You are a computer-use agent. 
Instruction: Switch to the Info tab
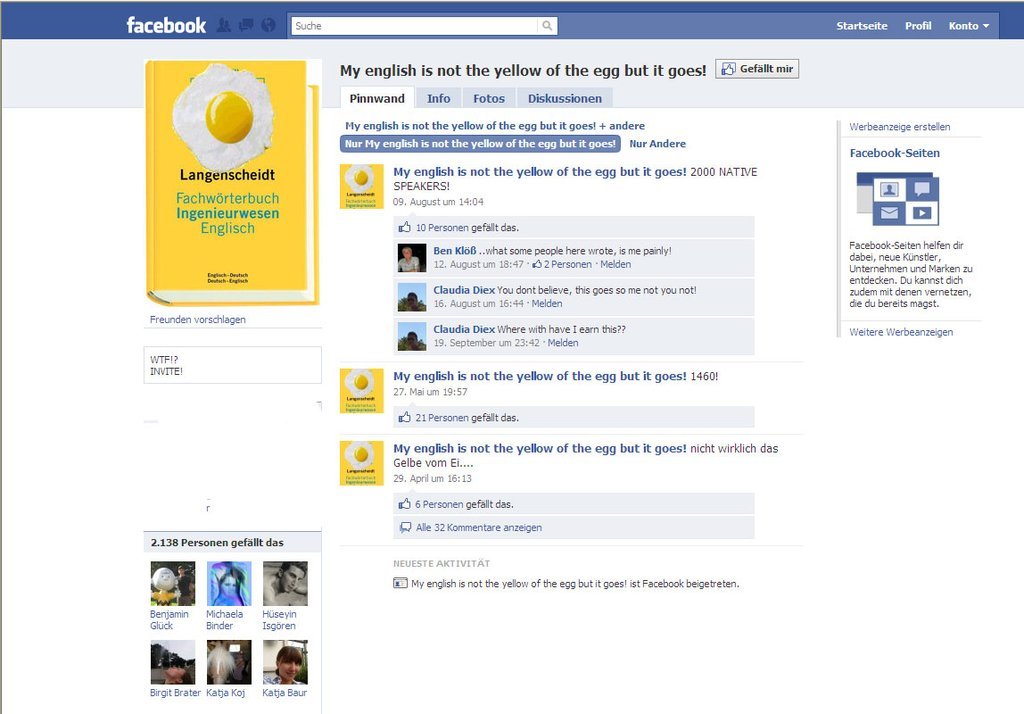438,99
